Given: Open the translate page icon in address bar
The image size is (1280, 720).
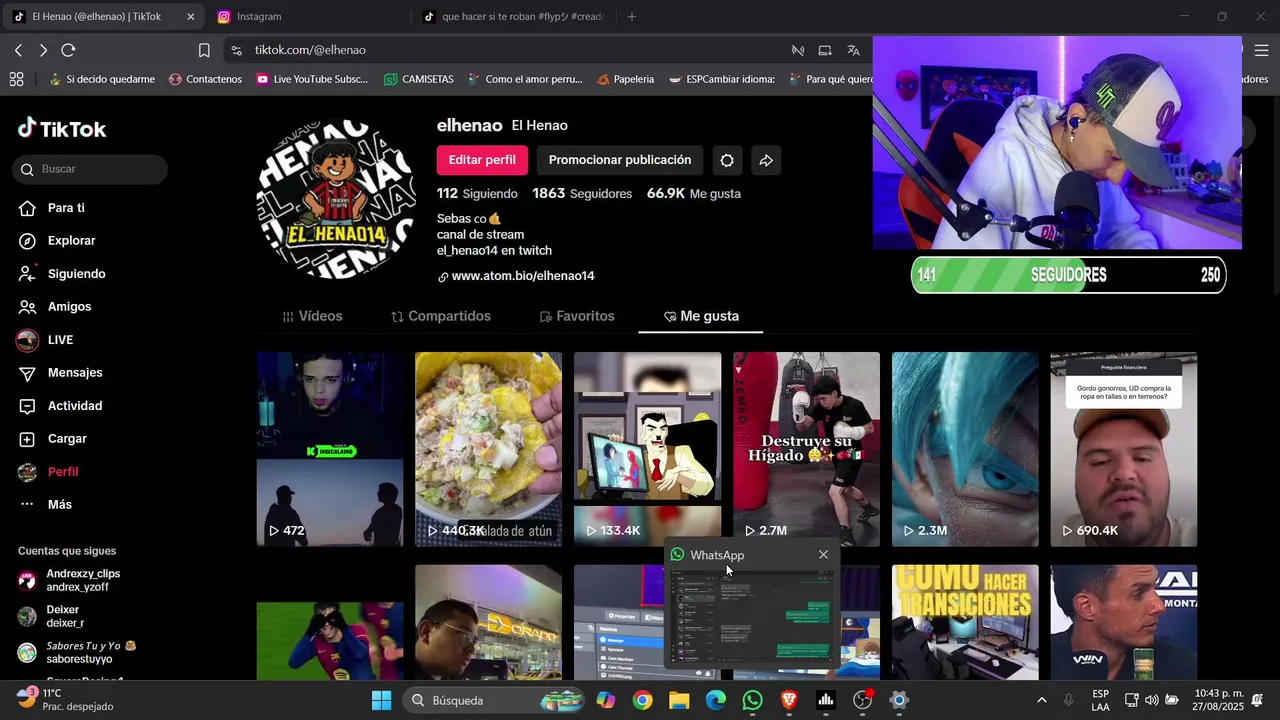Looking at the screenshot, I should pyautogui.click(x=853, y=50).
